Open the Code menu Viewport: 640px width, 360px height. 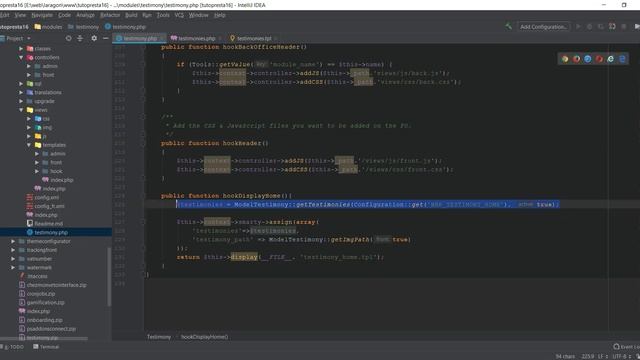tap(64, 15)
